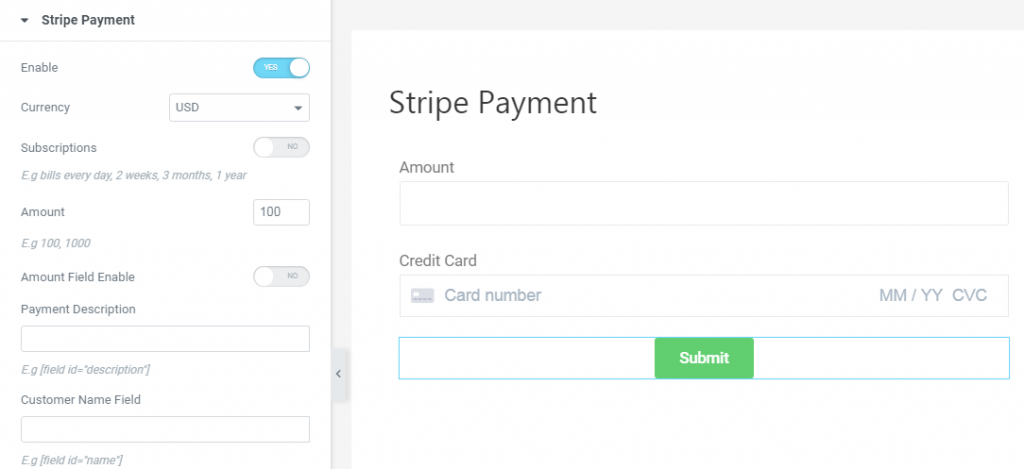Open the Currency USD dropdown
This screenshot has width=1024, height=469.
click(239, 108)
